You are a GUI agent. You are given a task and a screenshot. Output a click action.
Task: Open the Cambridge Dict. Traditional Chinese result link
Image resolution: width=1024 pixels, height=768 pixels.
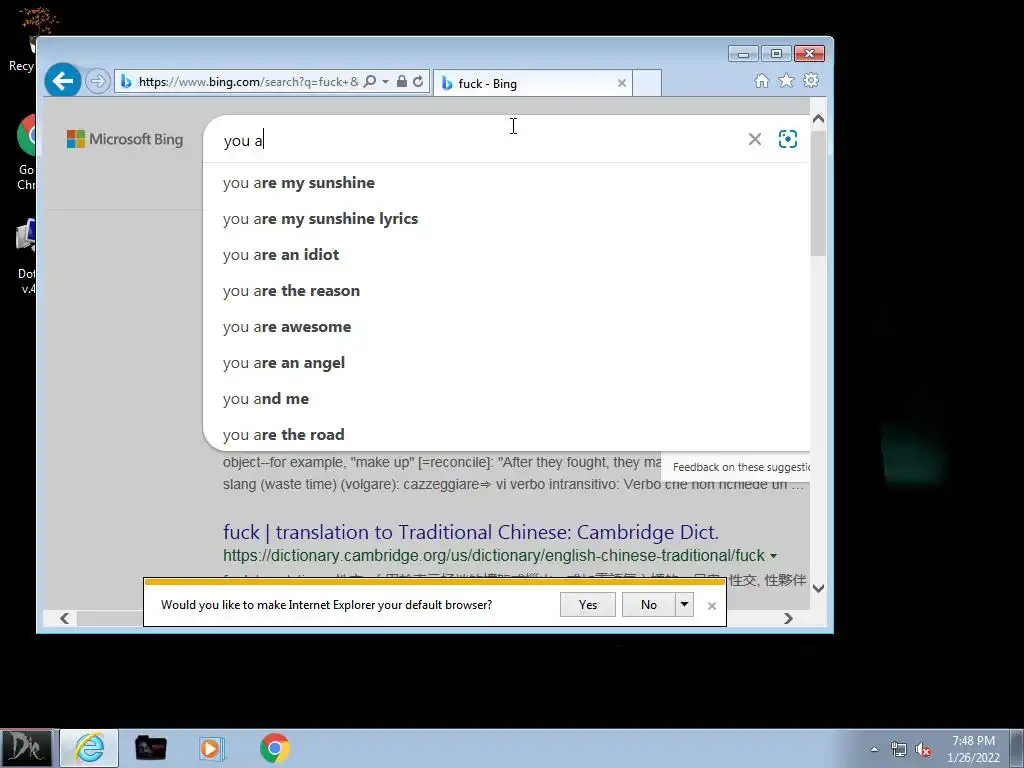[x=470, y=532]
